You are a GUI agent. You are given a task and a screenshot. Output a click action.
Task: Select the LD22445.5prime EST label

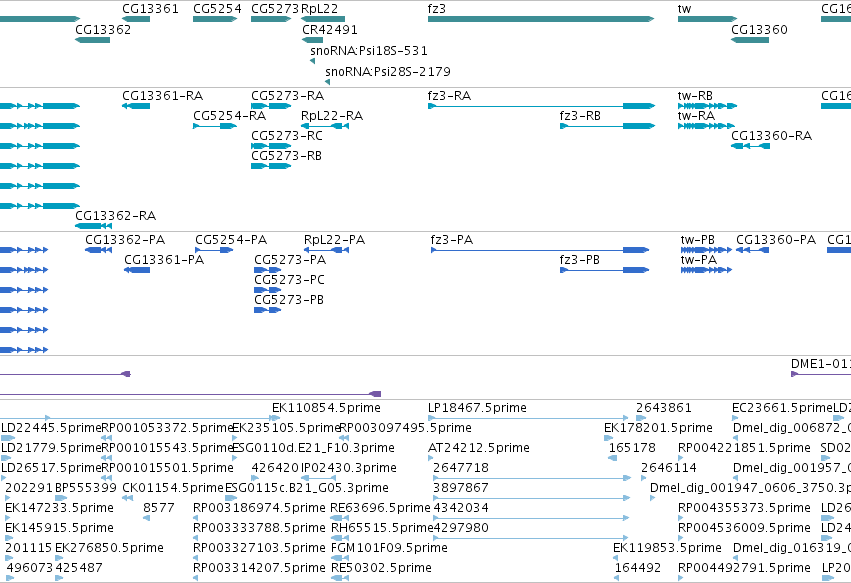click(x=51, y=428)
